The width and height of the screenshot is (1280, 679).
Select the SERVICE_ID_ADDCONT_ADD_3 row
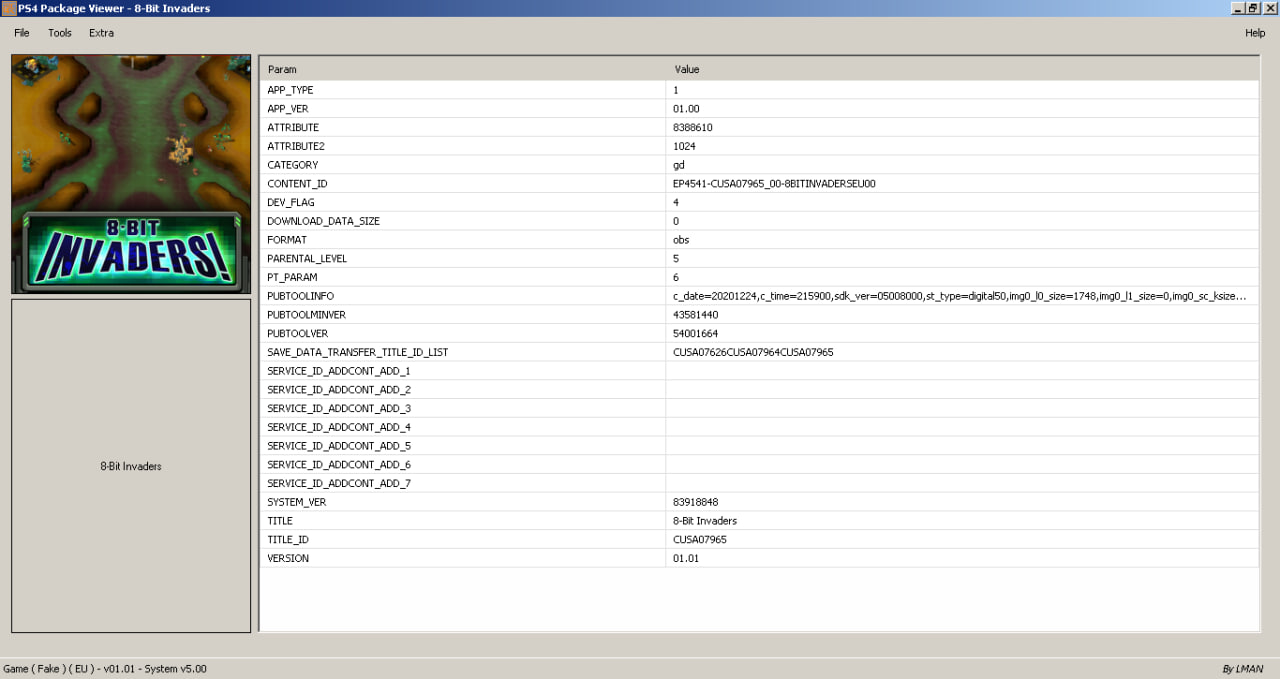759,408
